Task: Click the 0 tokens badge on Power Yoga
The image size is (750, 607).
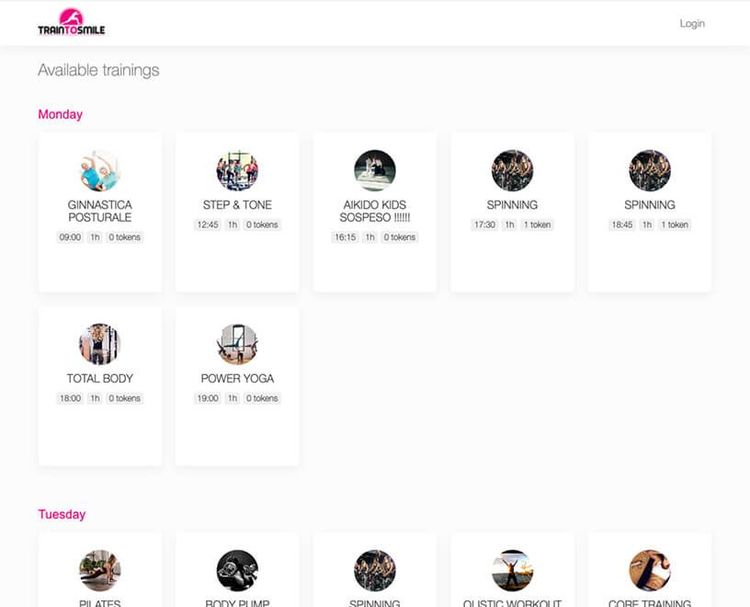Action: click(262, 398)
